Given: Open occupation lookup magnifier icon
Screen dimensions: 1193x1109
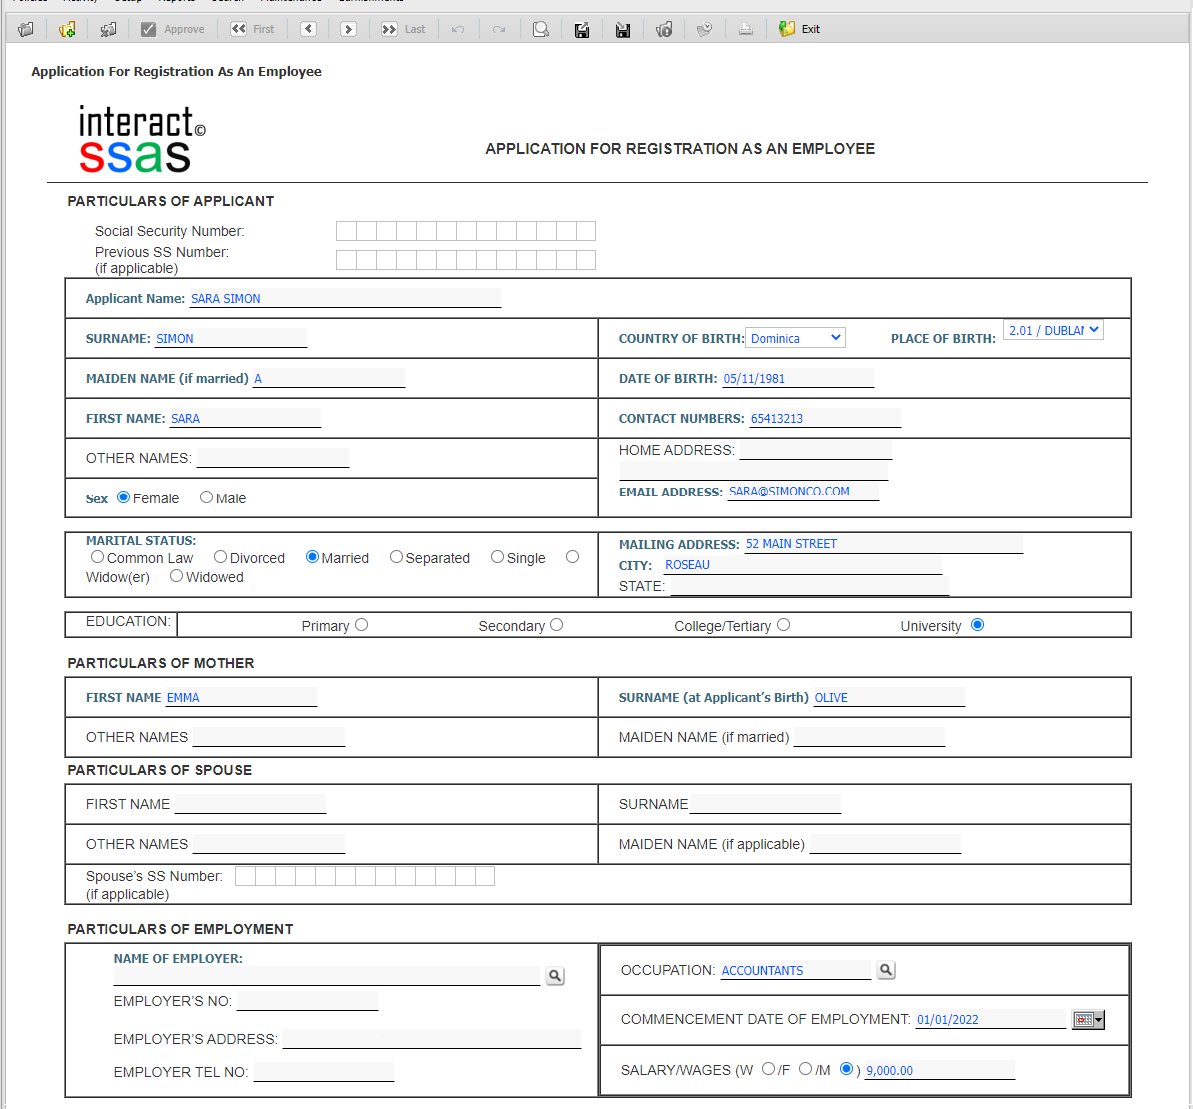Looking at the screenshot, I should point(886,970).
